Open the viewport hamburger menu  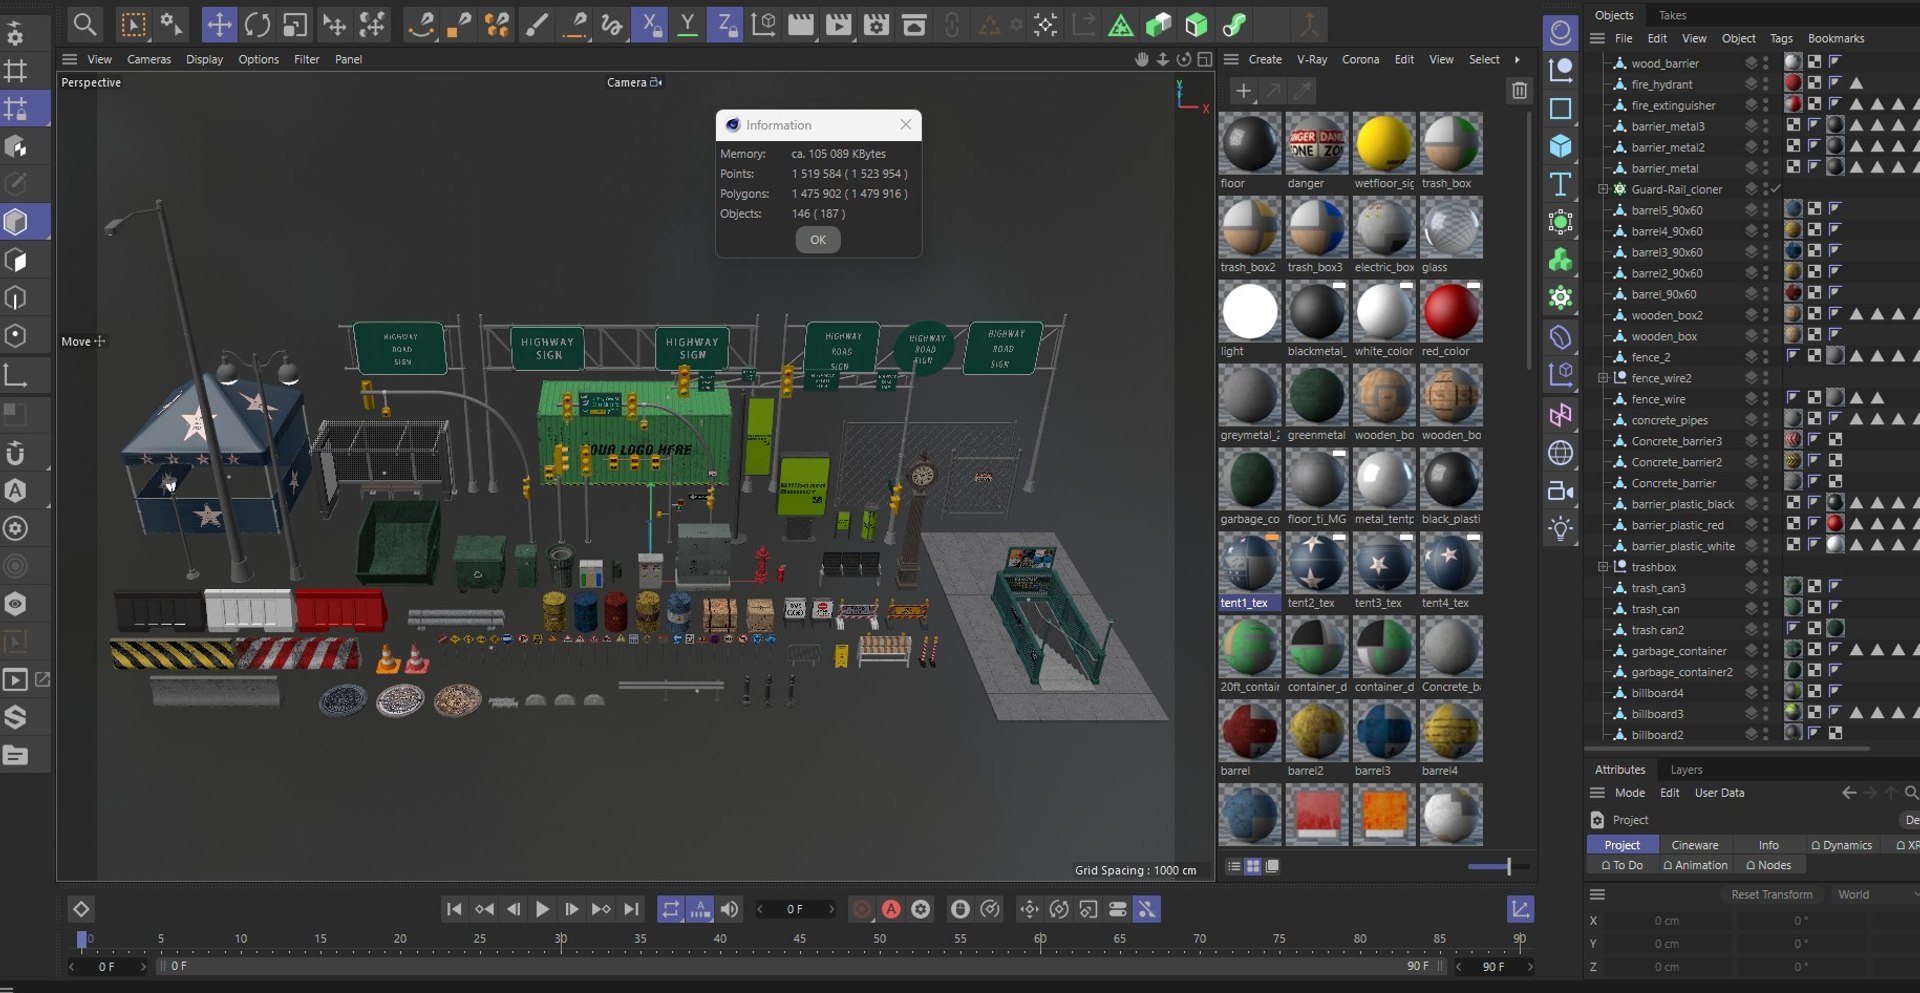[x=69, y=60]
